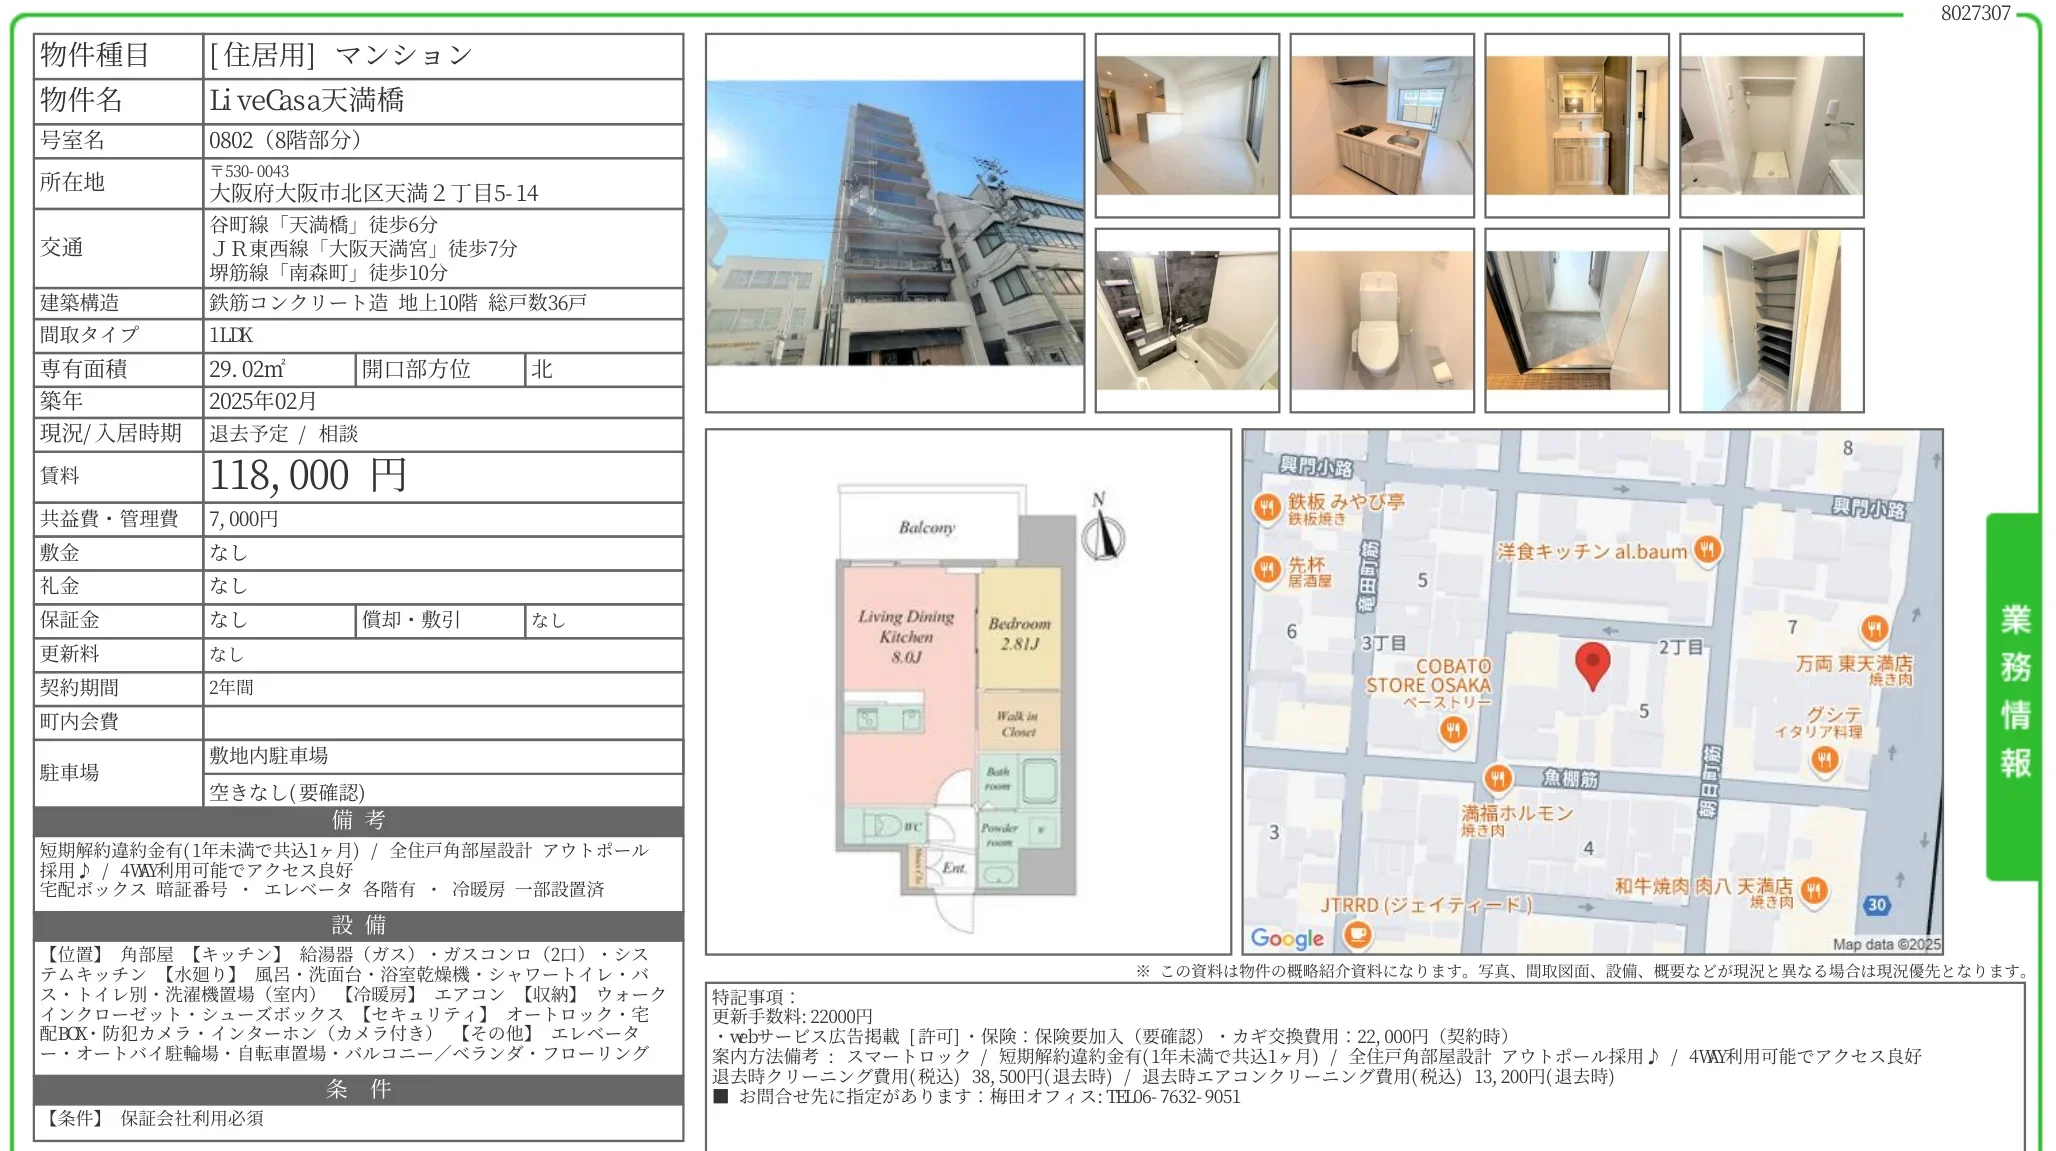Click the COBATO STORE OSAKA restaurant marker
This screenshot has width=2056, height=1151.
click(x=1452, y=731)
